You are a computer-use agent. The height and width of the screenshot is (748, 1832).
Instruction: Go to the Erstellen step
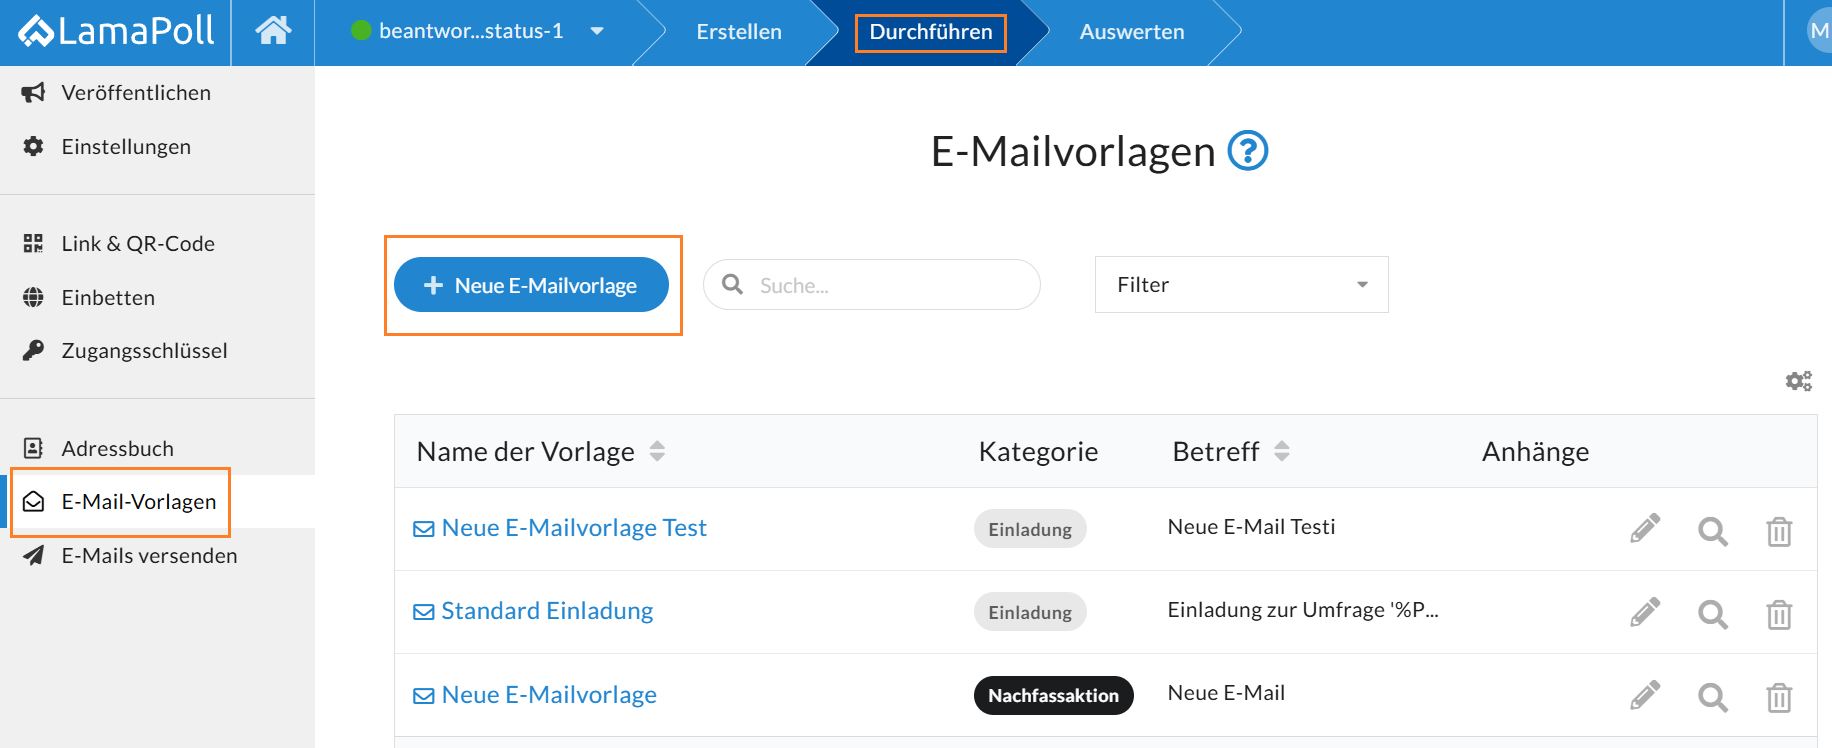click(739, 32)
